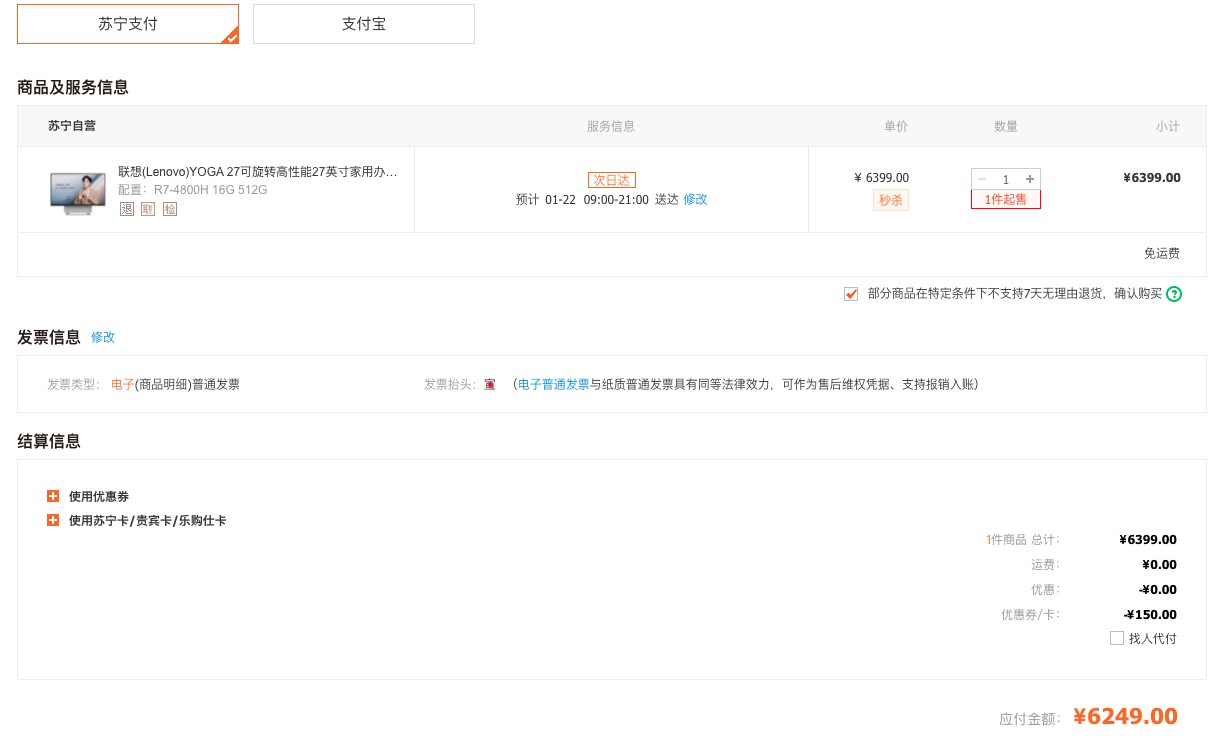The image size is (1225, 739).
Task: Click the 苏宁自营 seller header label
Action: [x=72, y=126]
